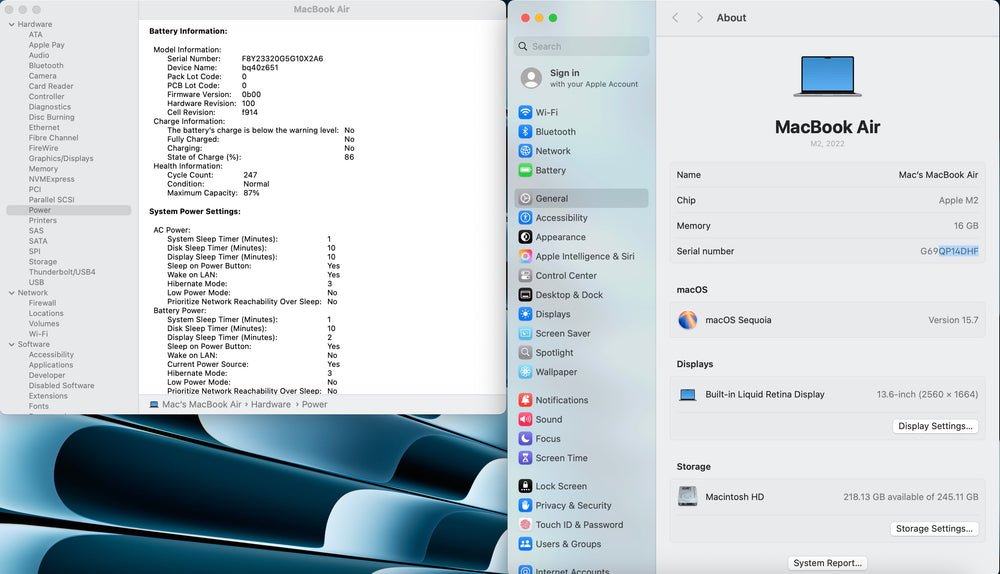Viewport: 1000px width, 574px height.
Task: Select Extensions under Software section
Action: pos(48,395)
